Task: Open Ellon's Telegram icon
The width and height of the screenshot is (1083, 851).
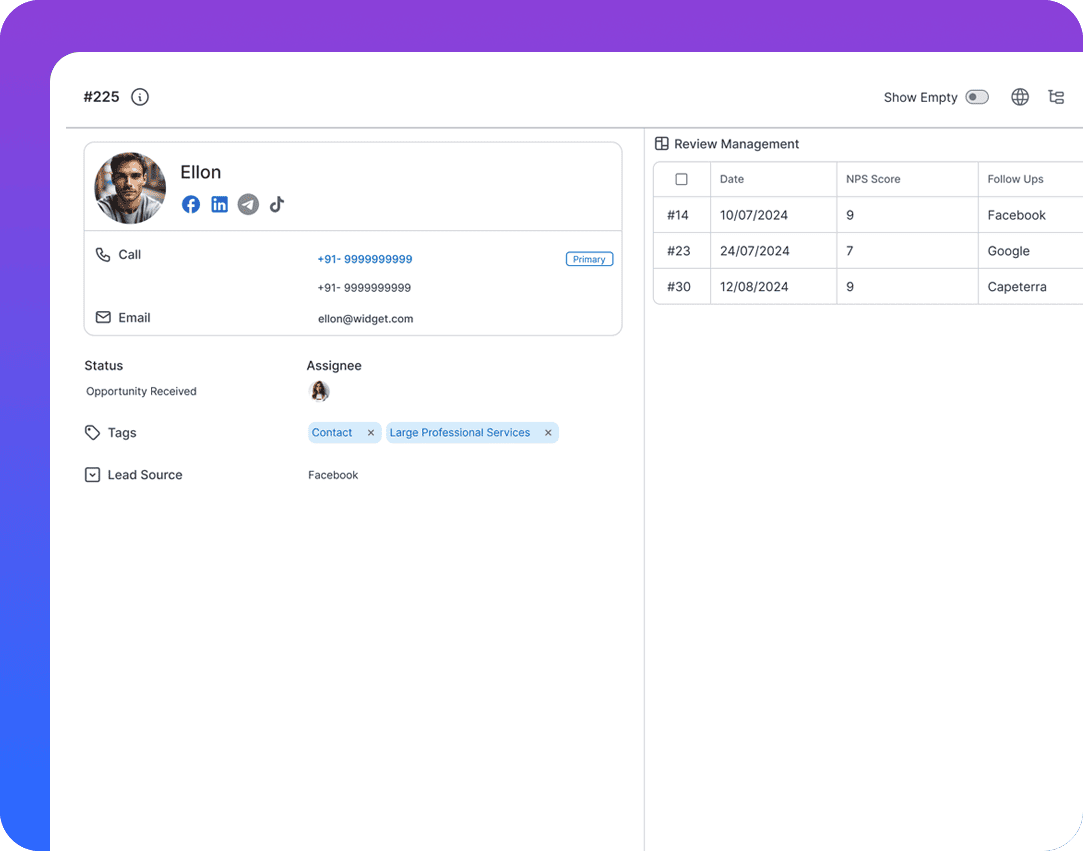Action: tap(249, 204)
